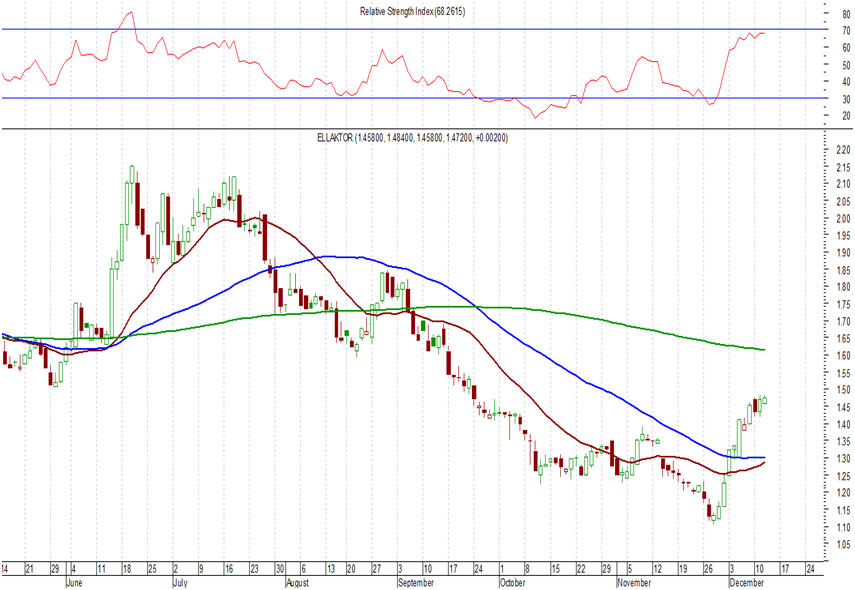Screen dimensions: 855x590
Task: Click the 40 value on RSI axis
Action: point(846,82)
